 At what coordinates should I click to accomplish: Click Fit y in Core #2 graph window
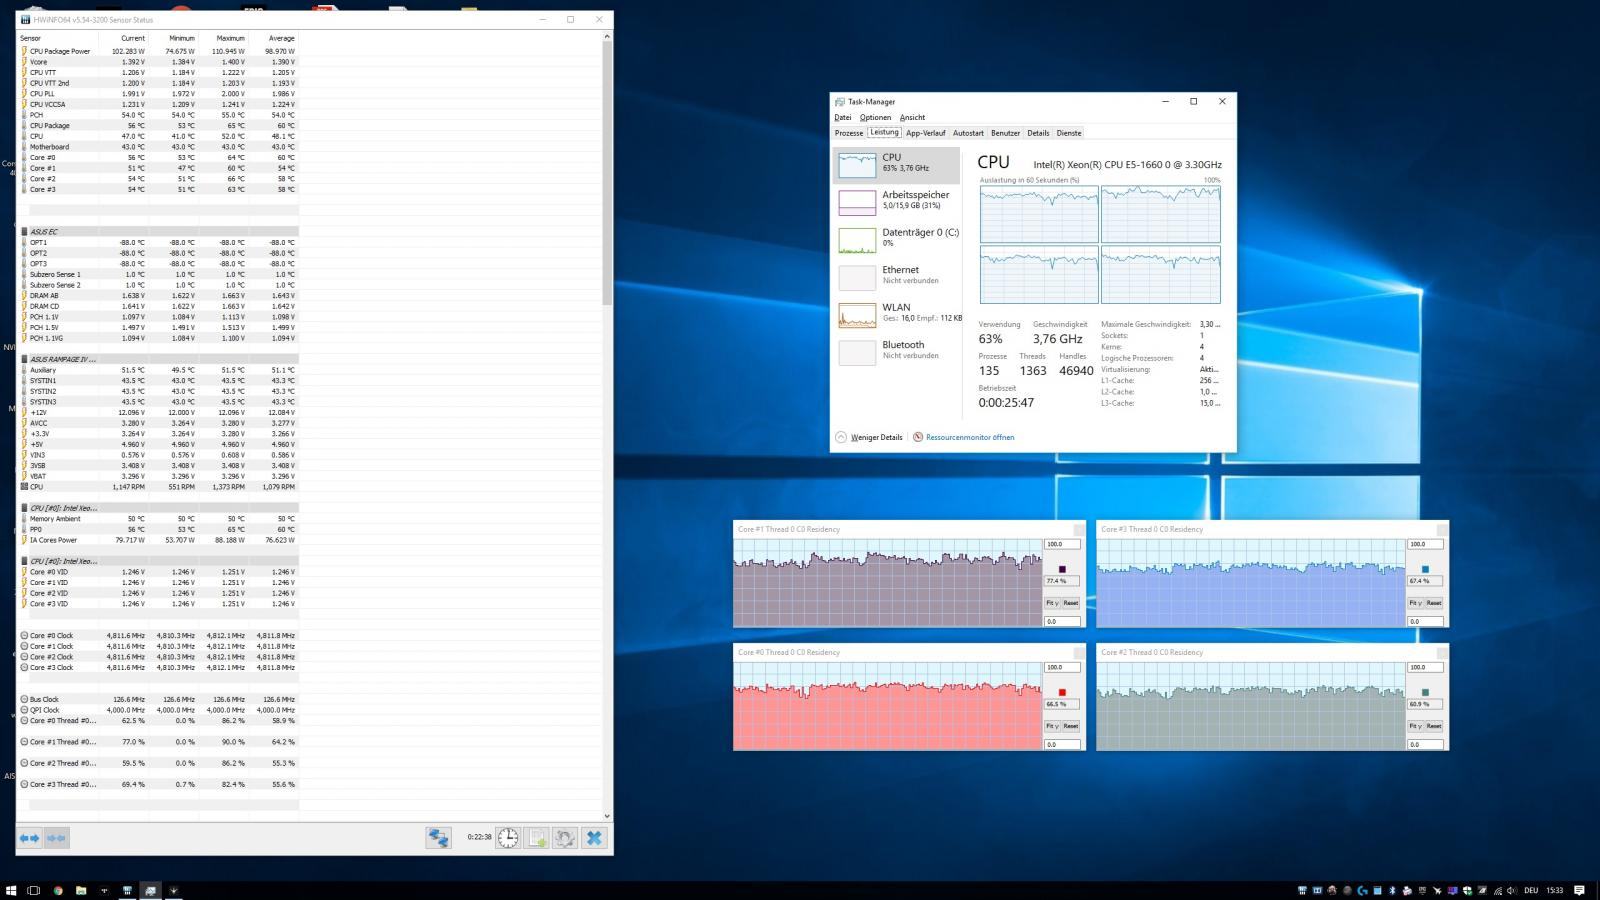pos(1415,726)
